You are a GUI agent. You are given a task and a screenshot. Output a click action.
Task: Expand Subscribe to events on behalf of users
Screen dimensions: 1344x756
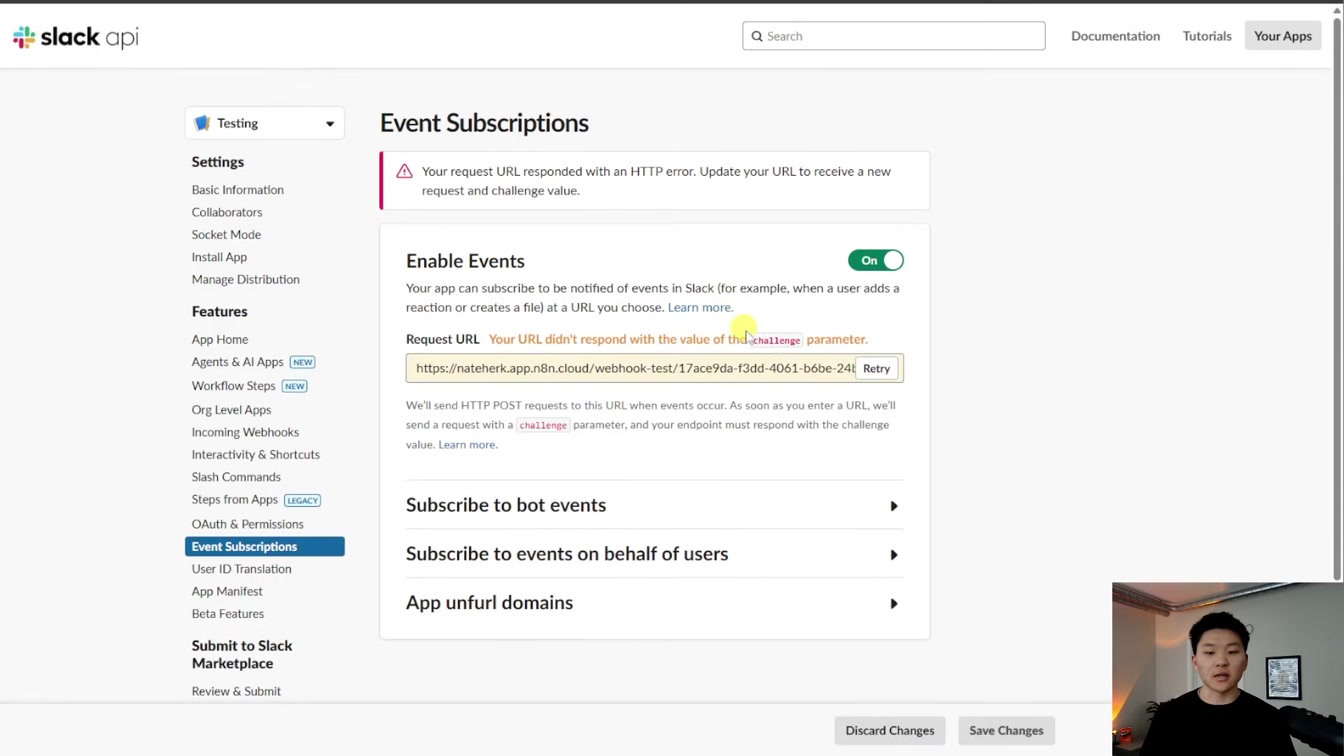pos(654,554)
